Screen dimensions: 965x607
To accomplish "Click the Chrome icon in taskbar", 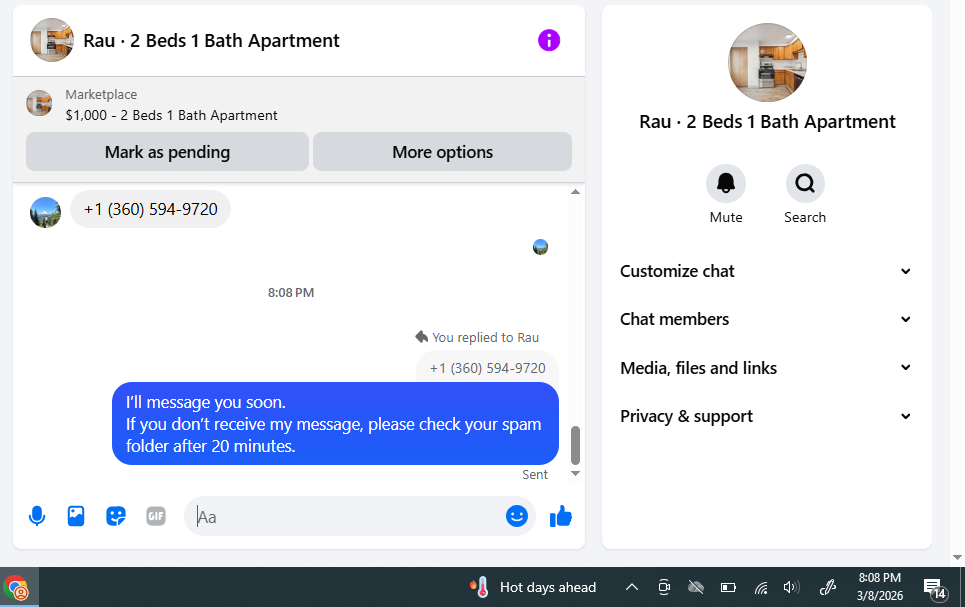I will (x=16, y=588).
